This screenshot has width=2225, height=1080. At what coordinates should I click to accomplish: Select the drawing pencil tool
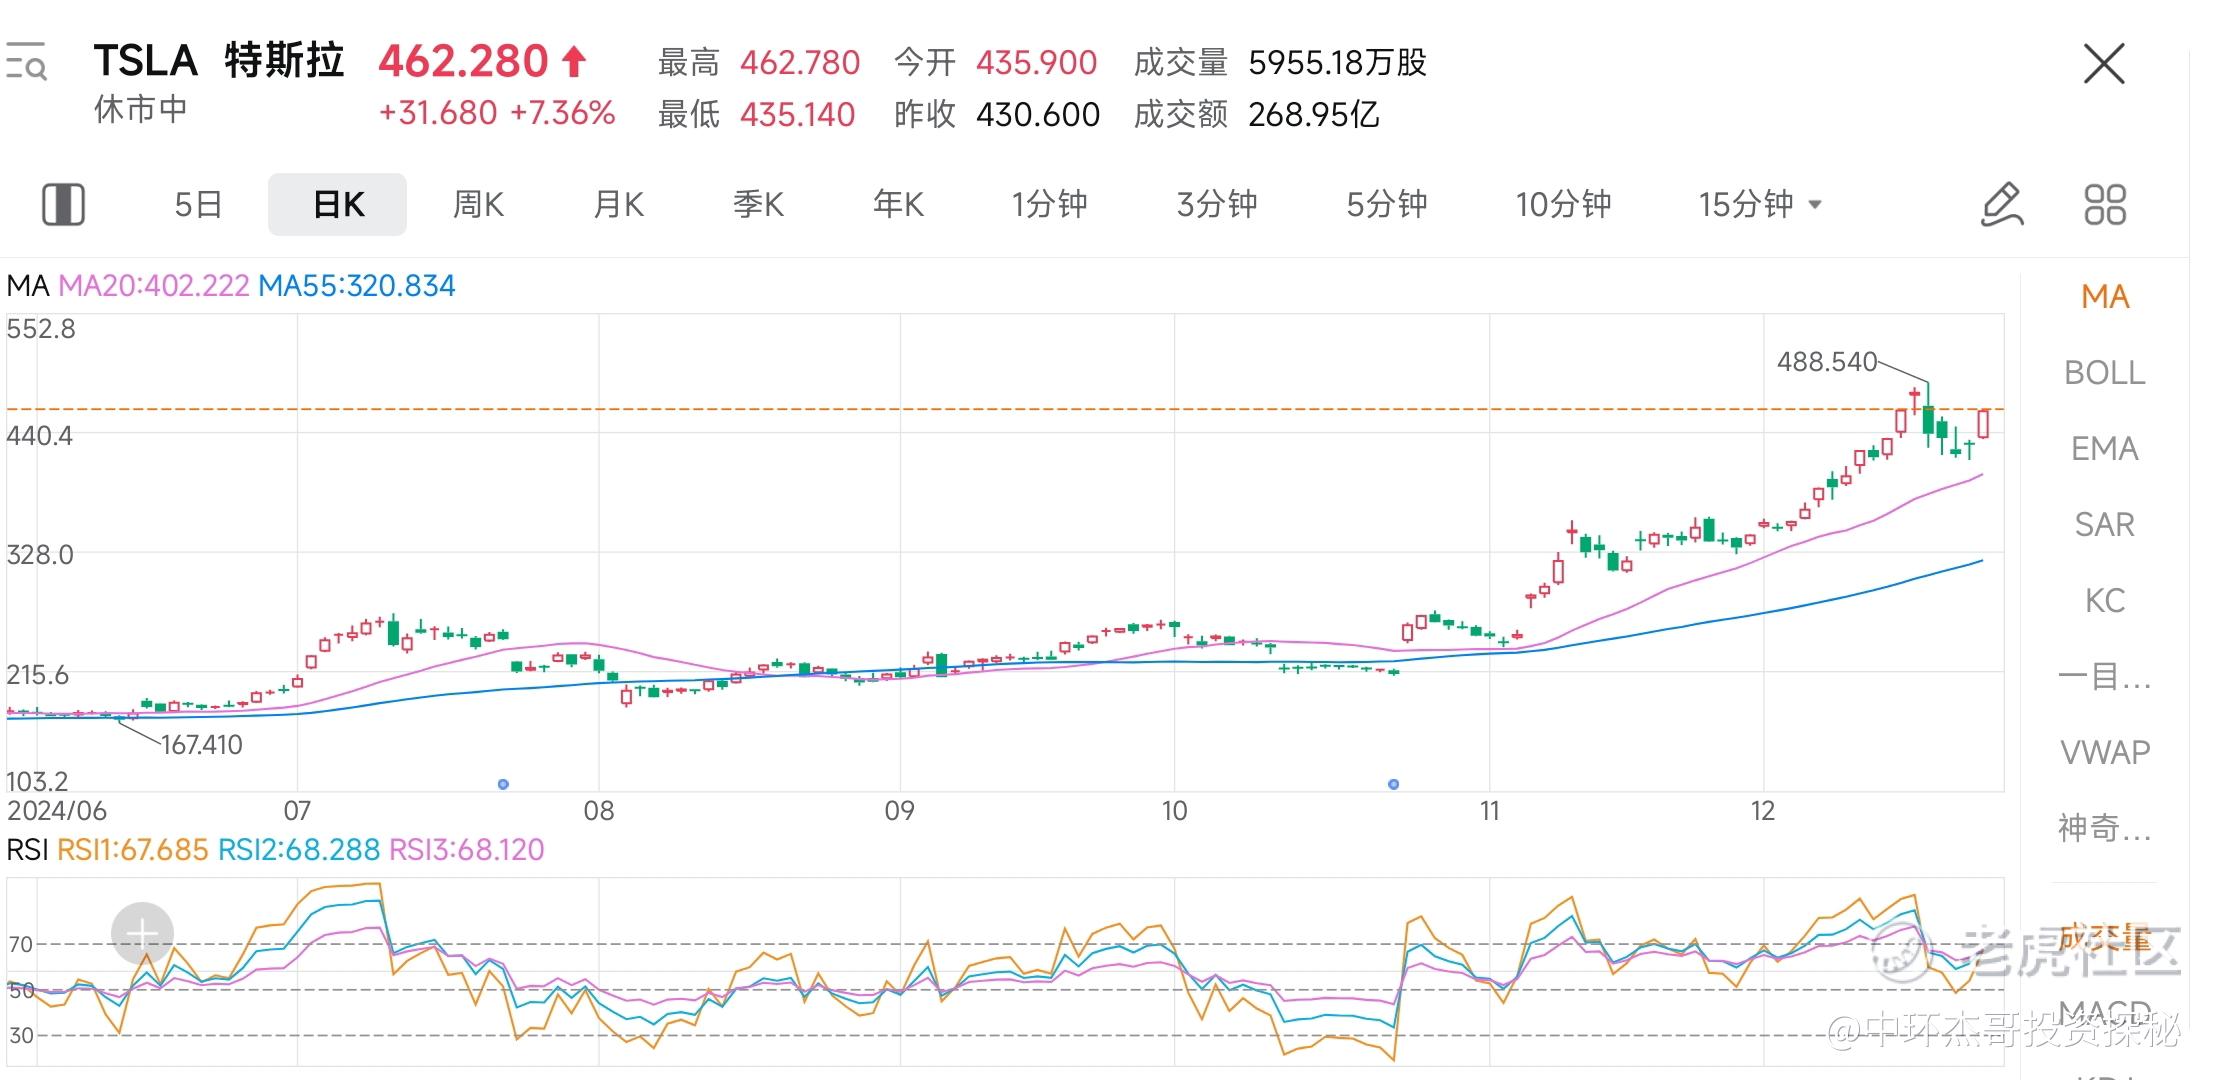pos(2002,204)
